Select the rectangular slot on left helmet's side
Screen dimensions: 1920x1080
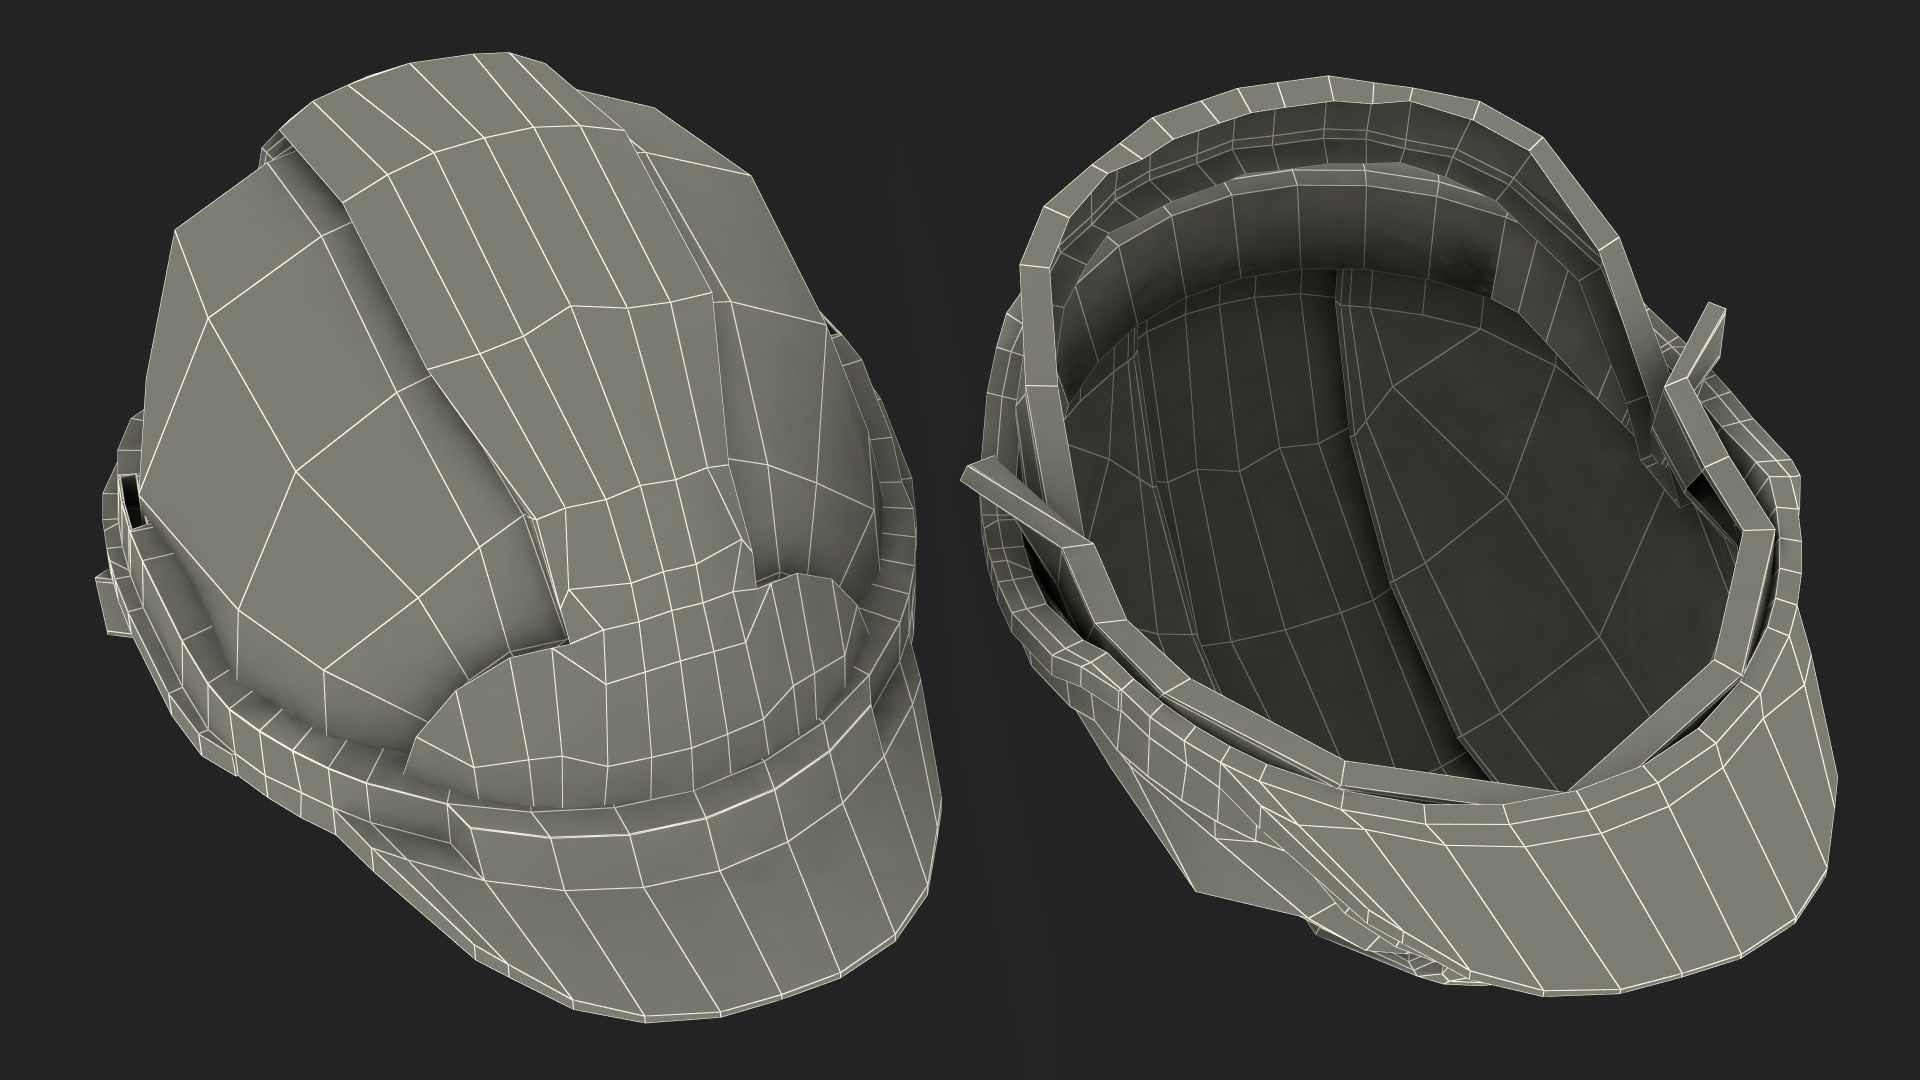pyautogui.click(x=130, y=500)
